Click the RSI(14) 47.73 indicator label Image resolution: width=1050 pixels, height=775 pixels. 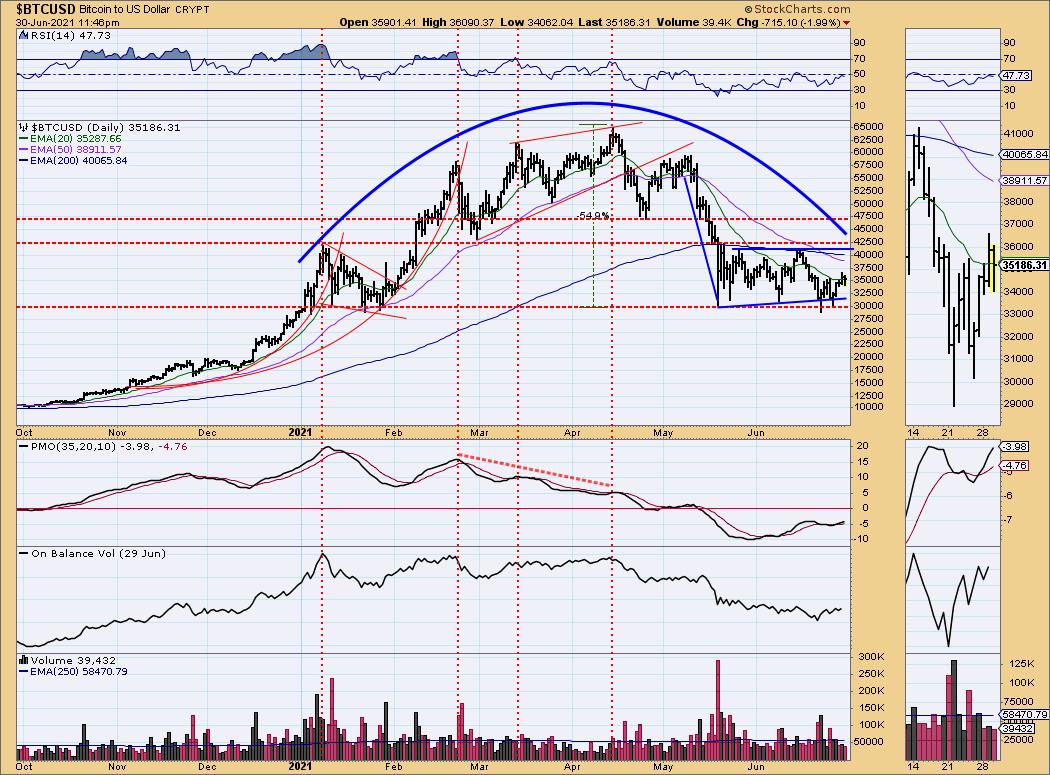(71, 36)
